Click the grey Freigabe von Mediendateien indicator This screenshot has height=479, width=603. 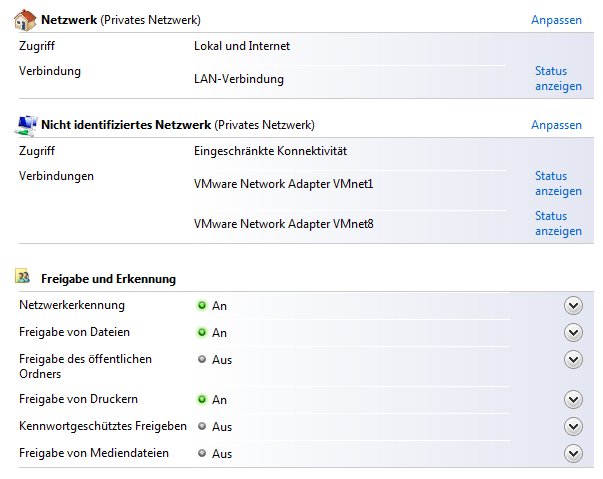(x=201, y=453)
